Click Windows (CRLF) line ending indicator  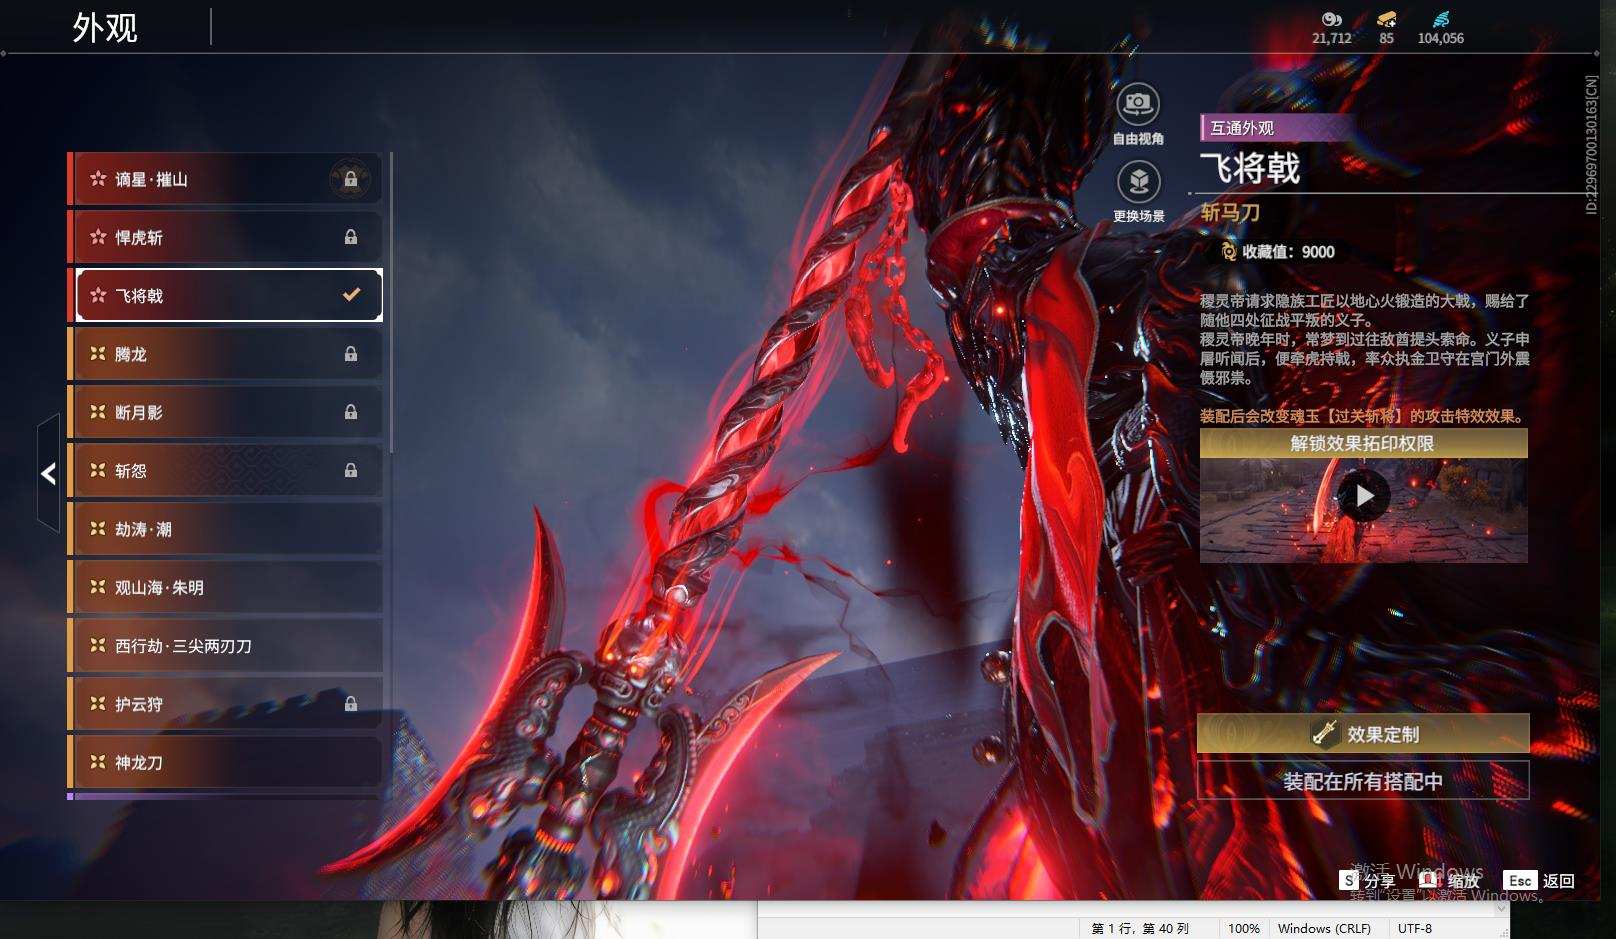point(1324,928)
